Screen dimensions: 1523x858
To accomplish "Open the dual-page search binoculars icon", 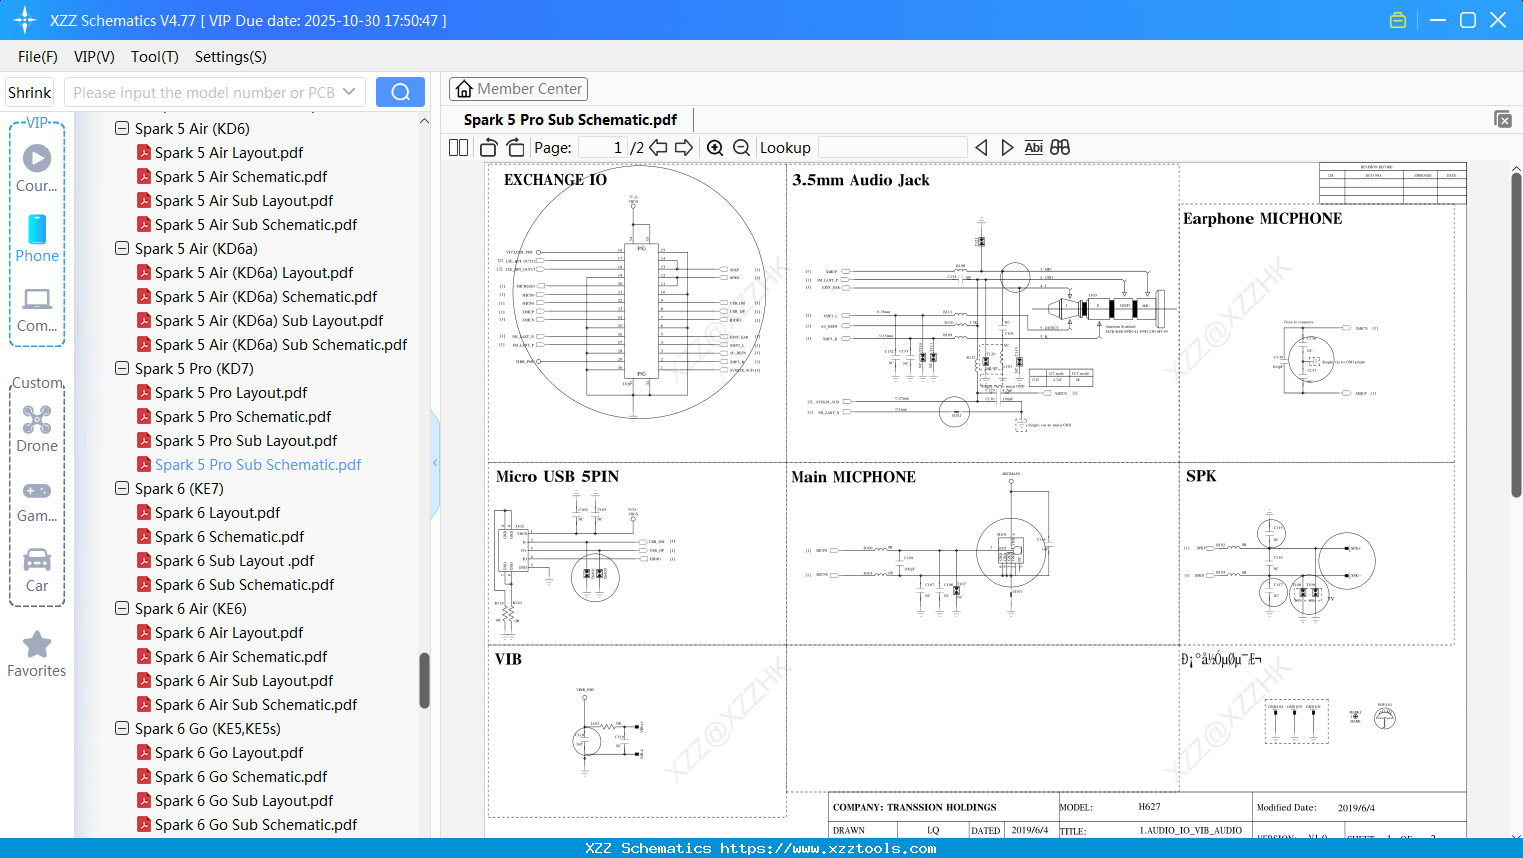I will (x=1059, y=146).
